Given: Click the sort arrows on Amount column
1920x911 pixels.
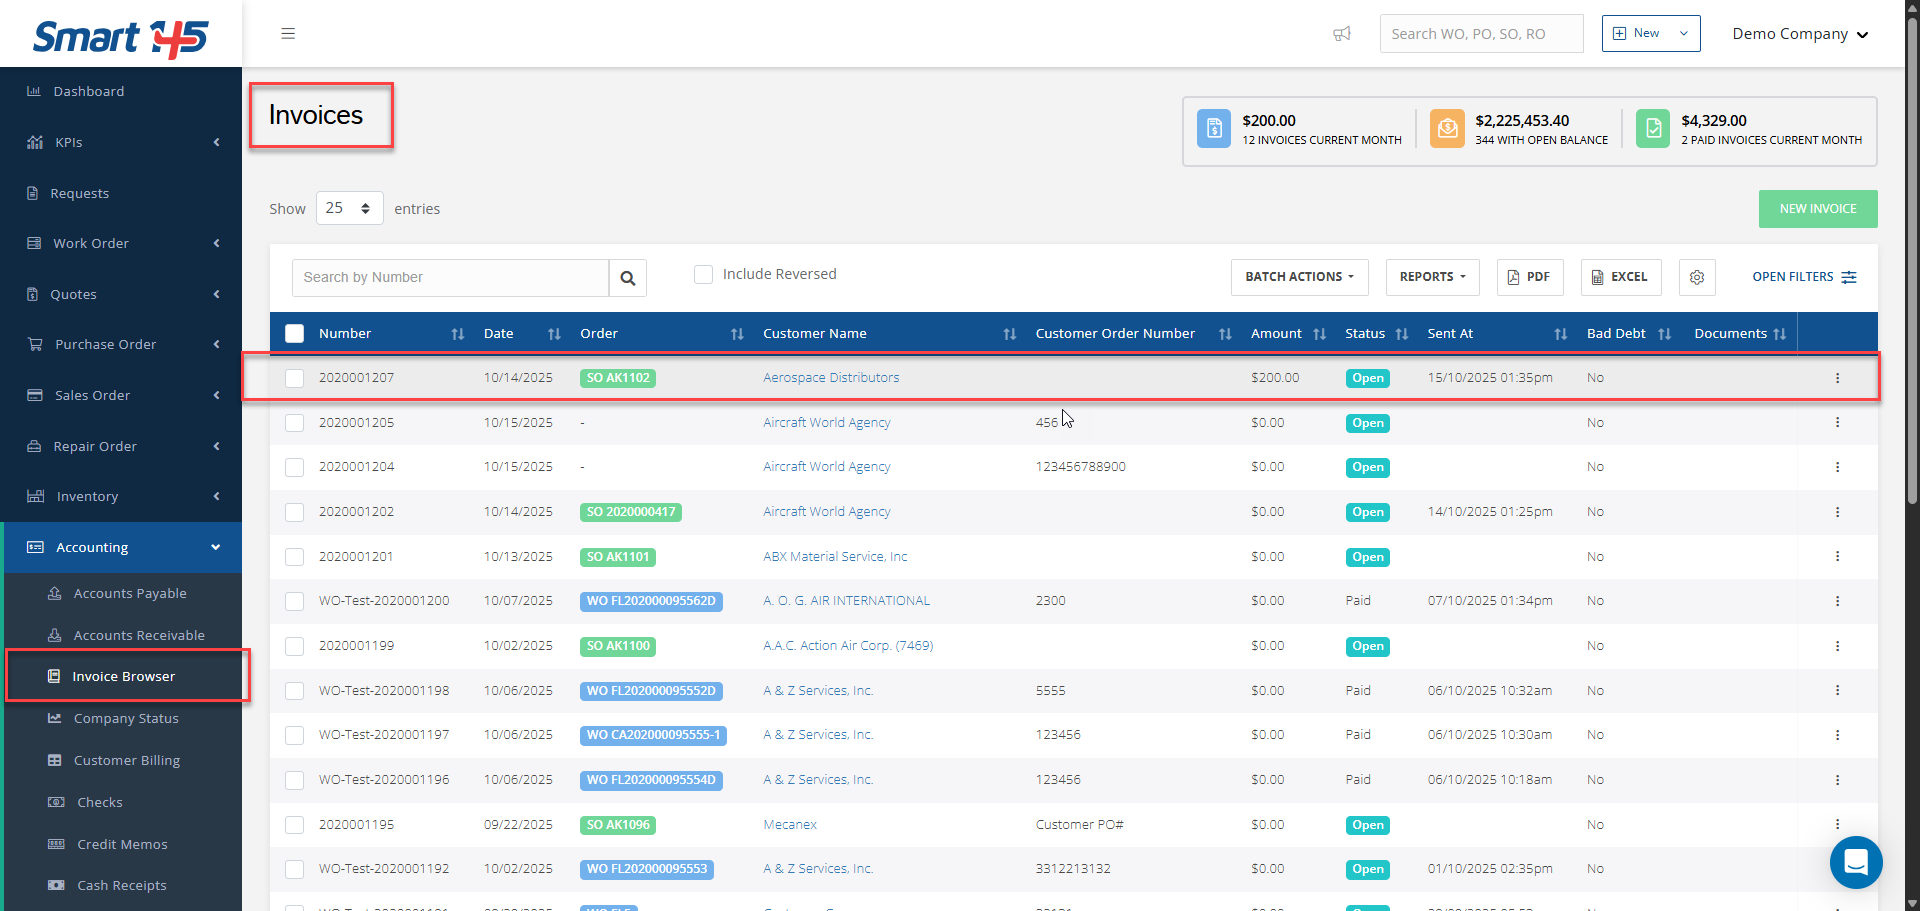Looking at the screenshot, I should click(x=1319, y=334).
